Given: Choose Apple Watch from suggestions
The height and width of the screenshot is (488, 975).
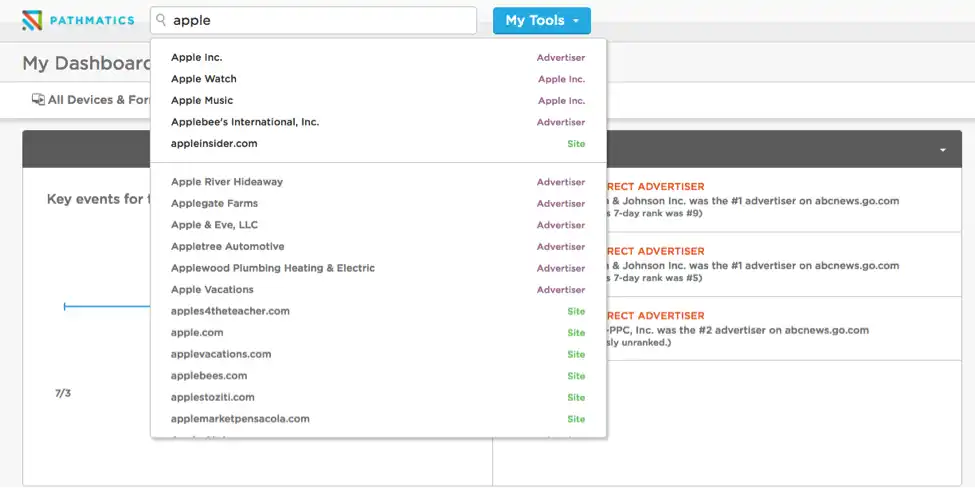Looking at the screenshot, I should [378, 79].
